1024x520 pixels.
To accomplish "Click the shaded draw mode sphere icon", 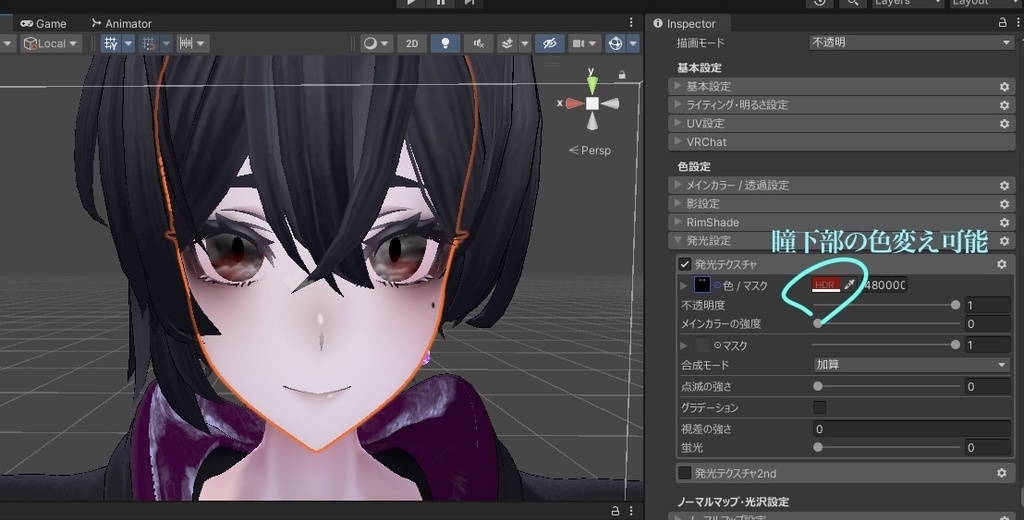I will tap(370, 44).
